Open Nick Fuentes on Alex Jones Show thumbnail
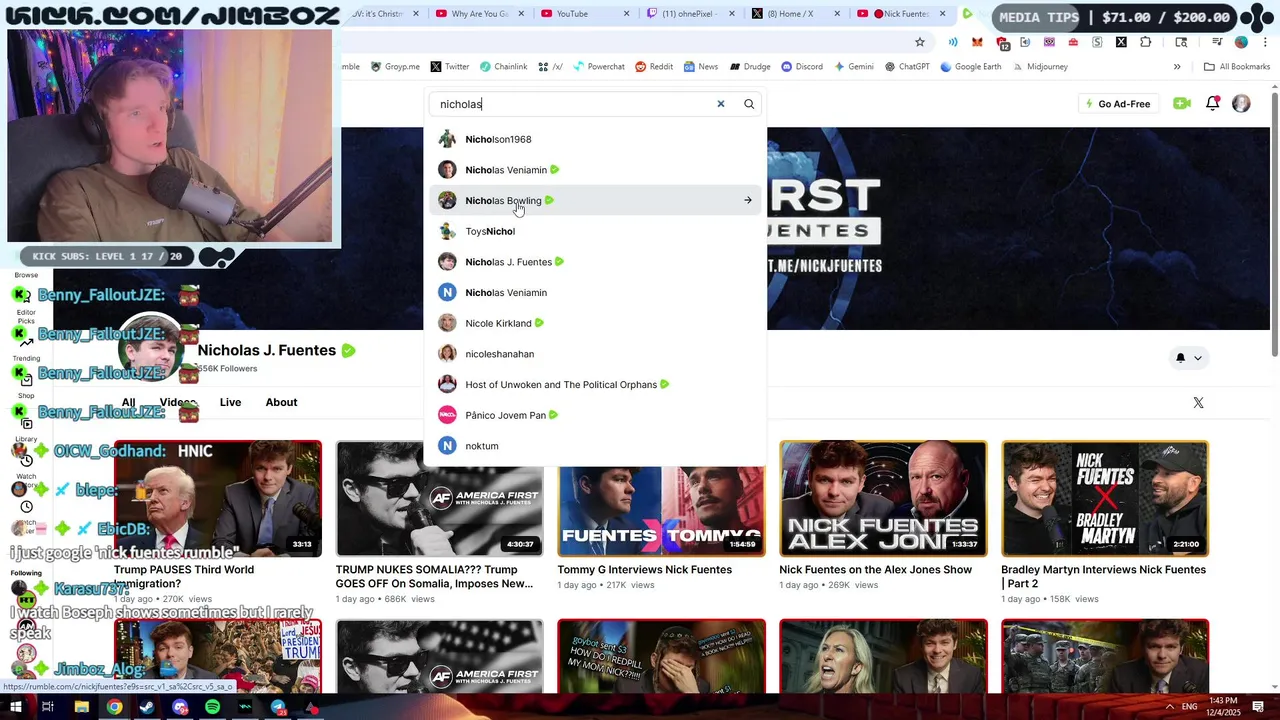The image size is (1280, 720). pyautogui.click(x=883, y=499)
